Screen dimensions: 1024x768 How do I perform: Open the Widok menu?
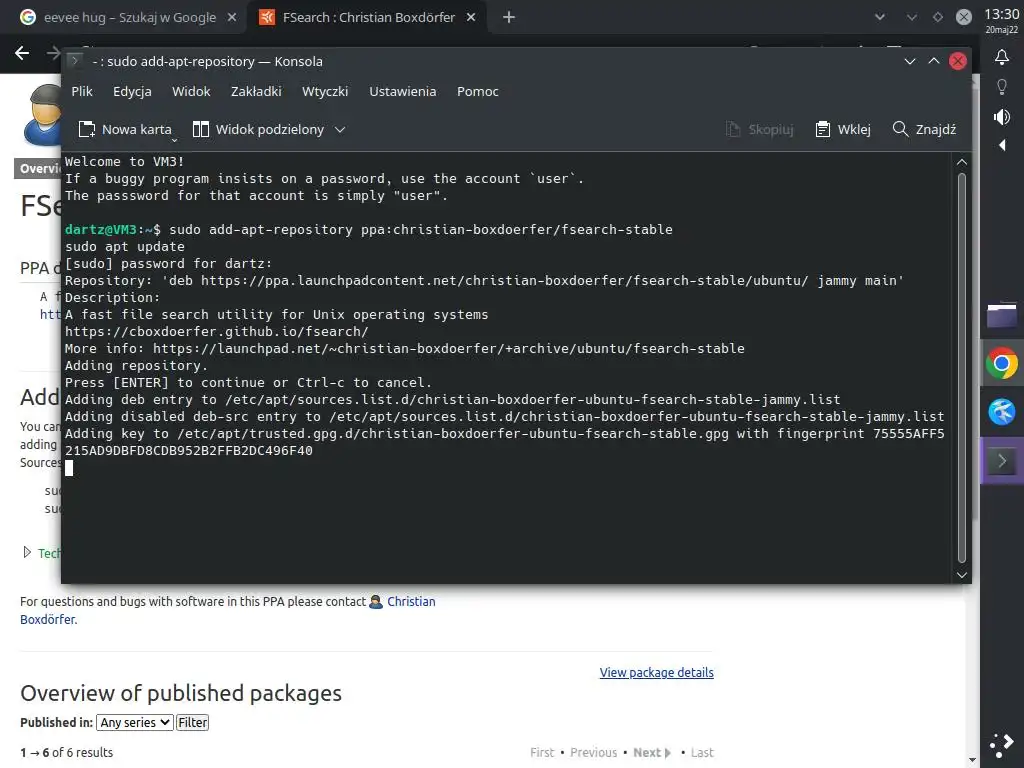pos(191,91)
